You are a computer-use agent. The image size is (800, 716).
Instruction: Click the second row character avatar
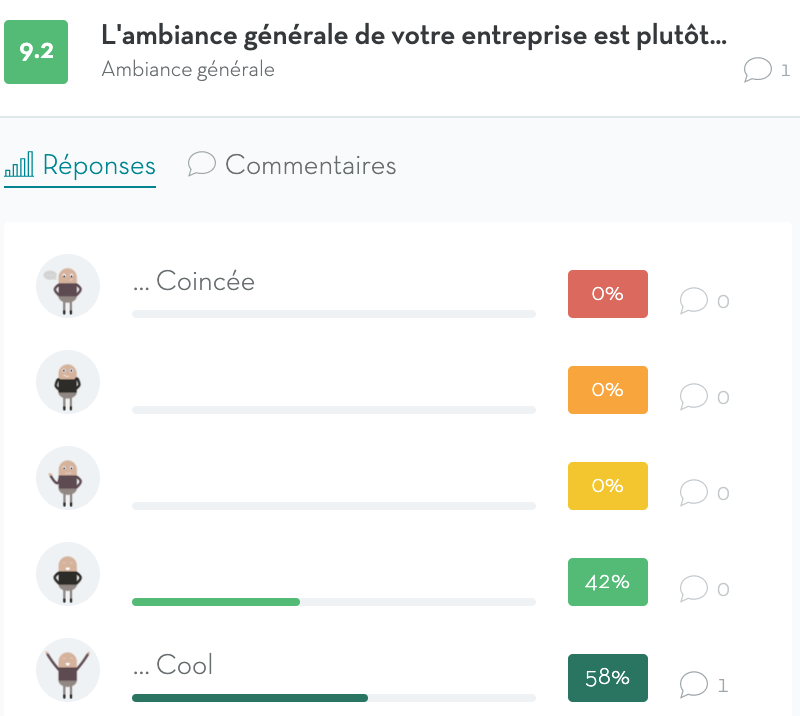pos(68,382)
